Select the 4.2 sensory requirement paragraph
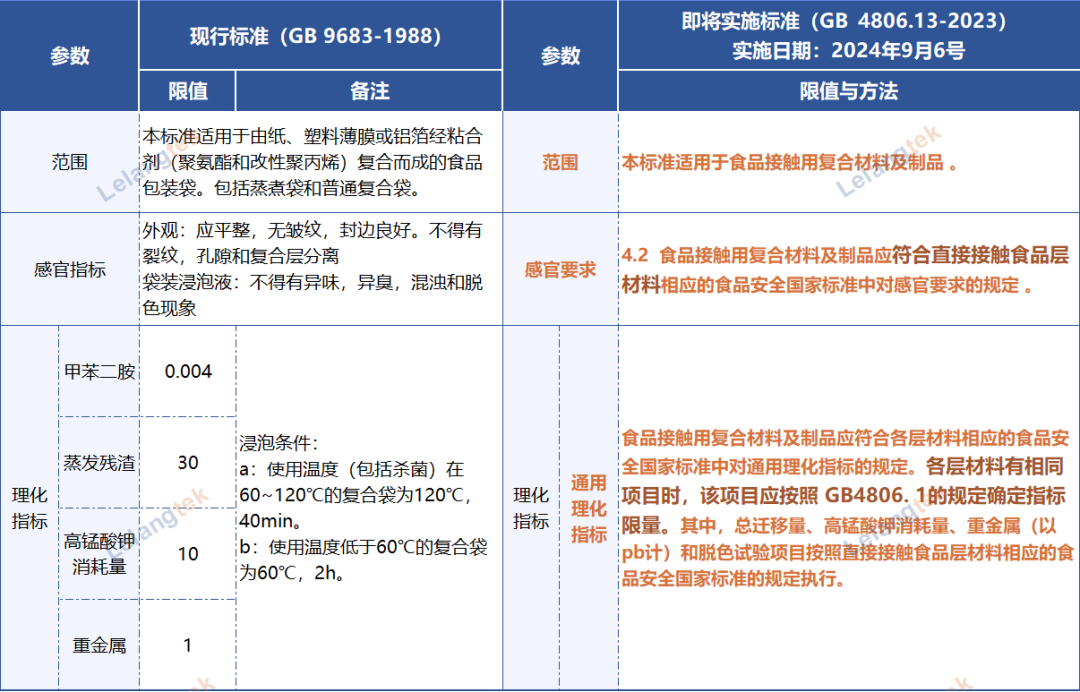Image resolution: width=1080 pixels, height=692 pixels. pyautogui.click(x=846, y=270)
